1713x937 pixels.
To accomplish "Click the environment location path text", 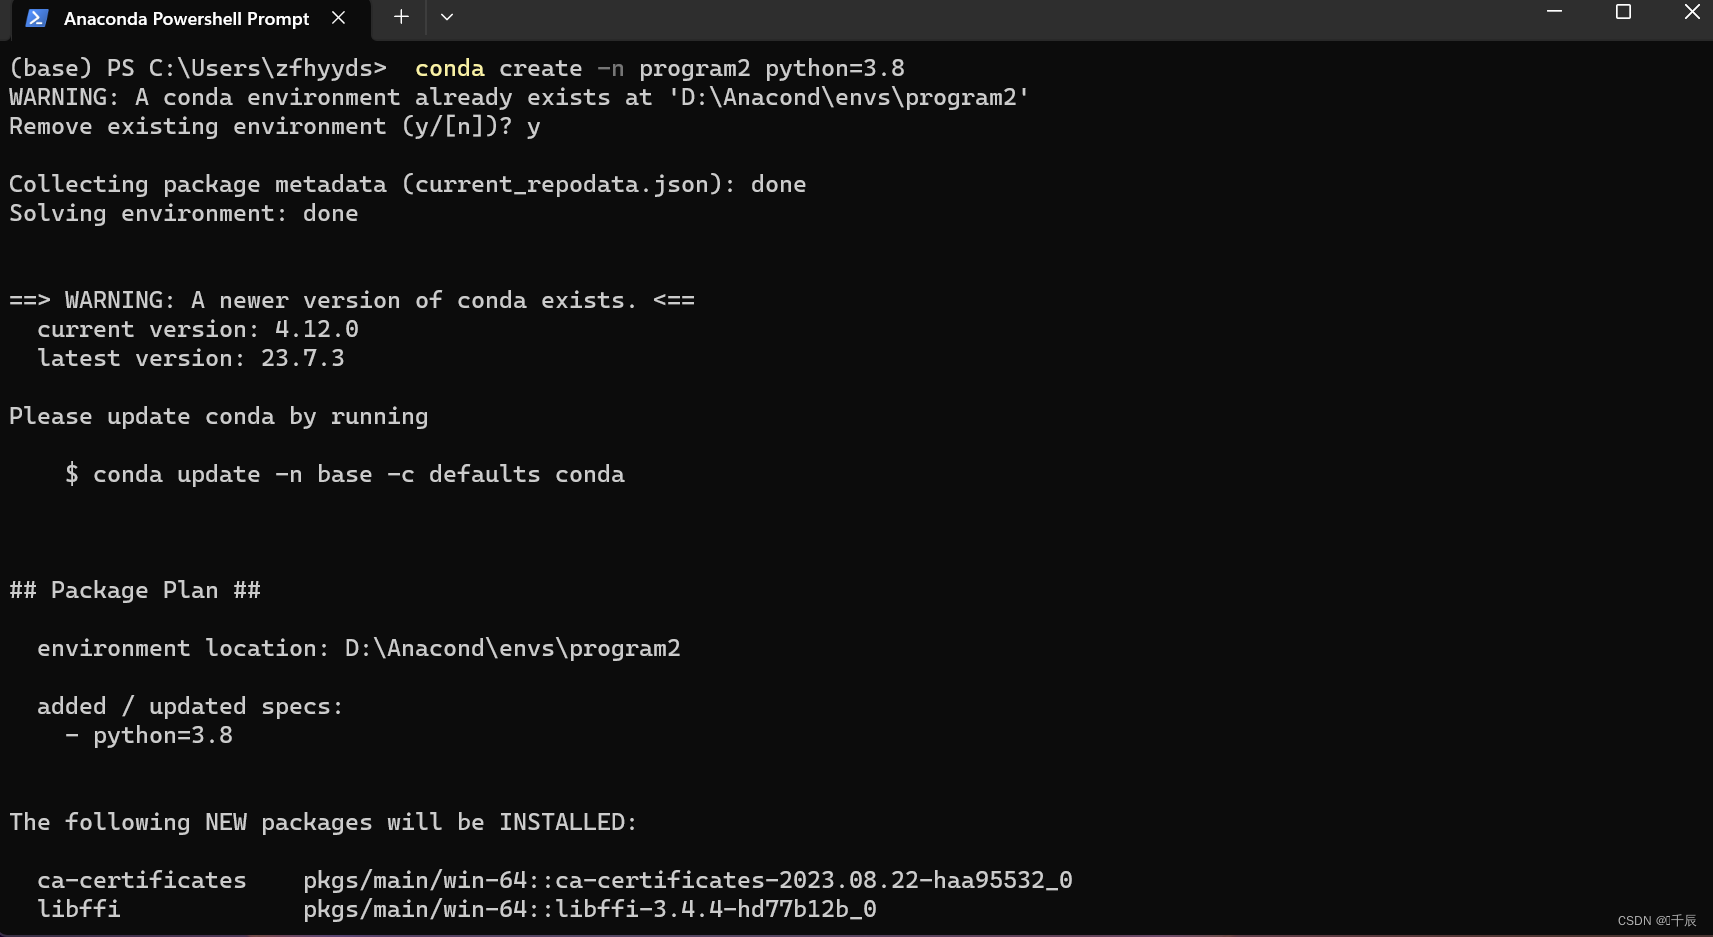I will (x=512, y=648).
